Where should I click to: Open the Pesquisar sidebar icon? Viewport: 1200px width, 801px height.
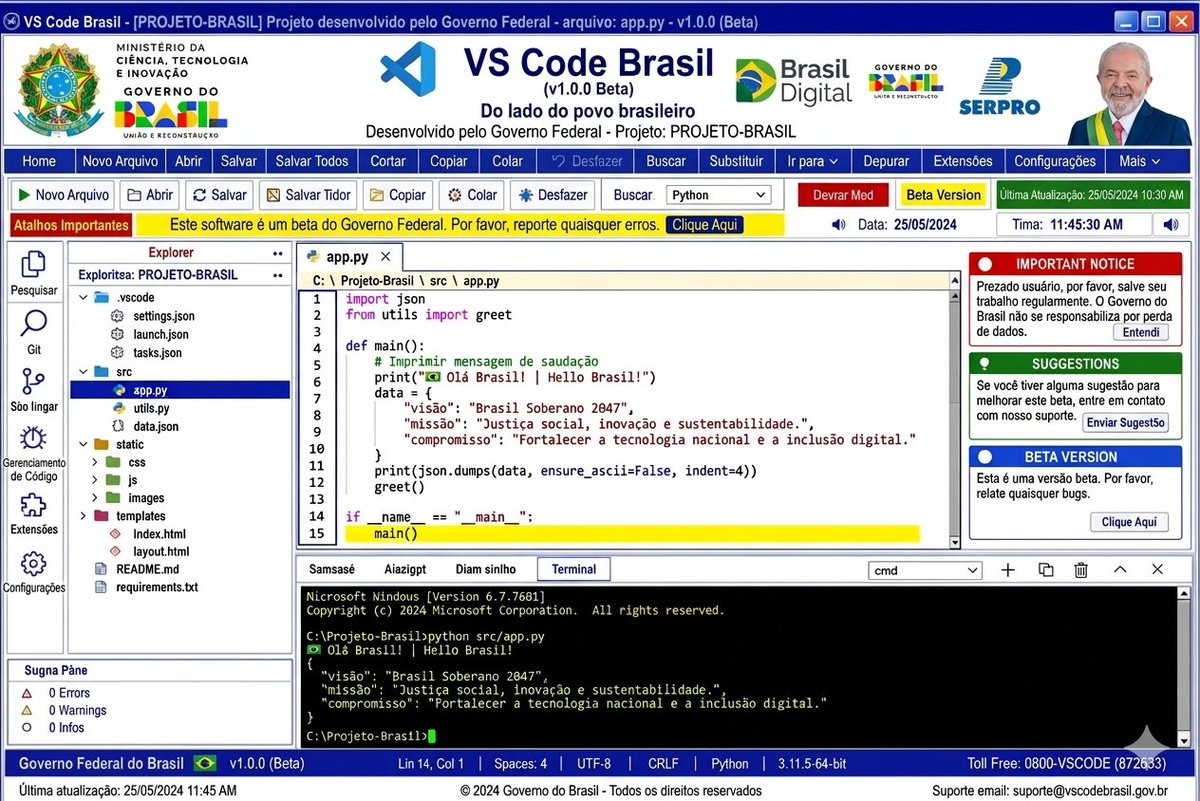(x=34, y=264)
